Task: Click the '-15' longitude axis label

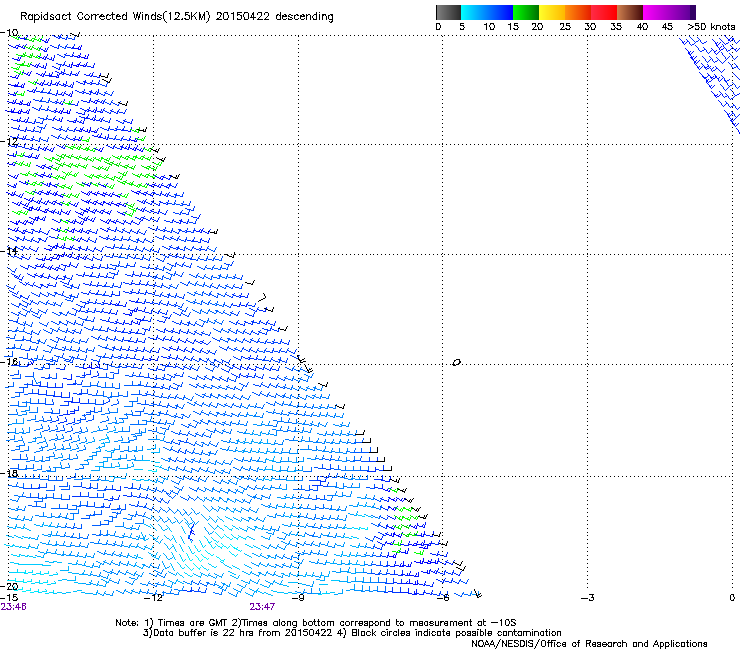Action: point(9,598)
